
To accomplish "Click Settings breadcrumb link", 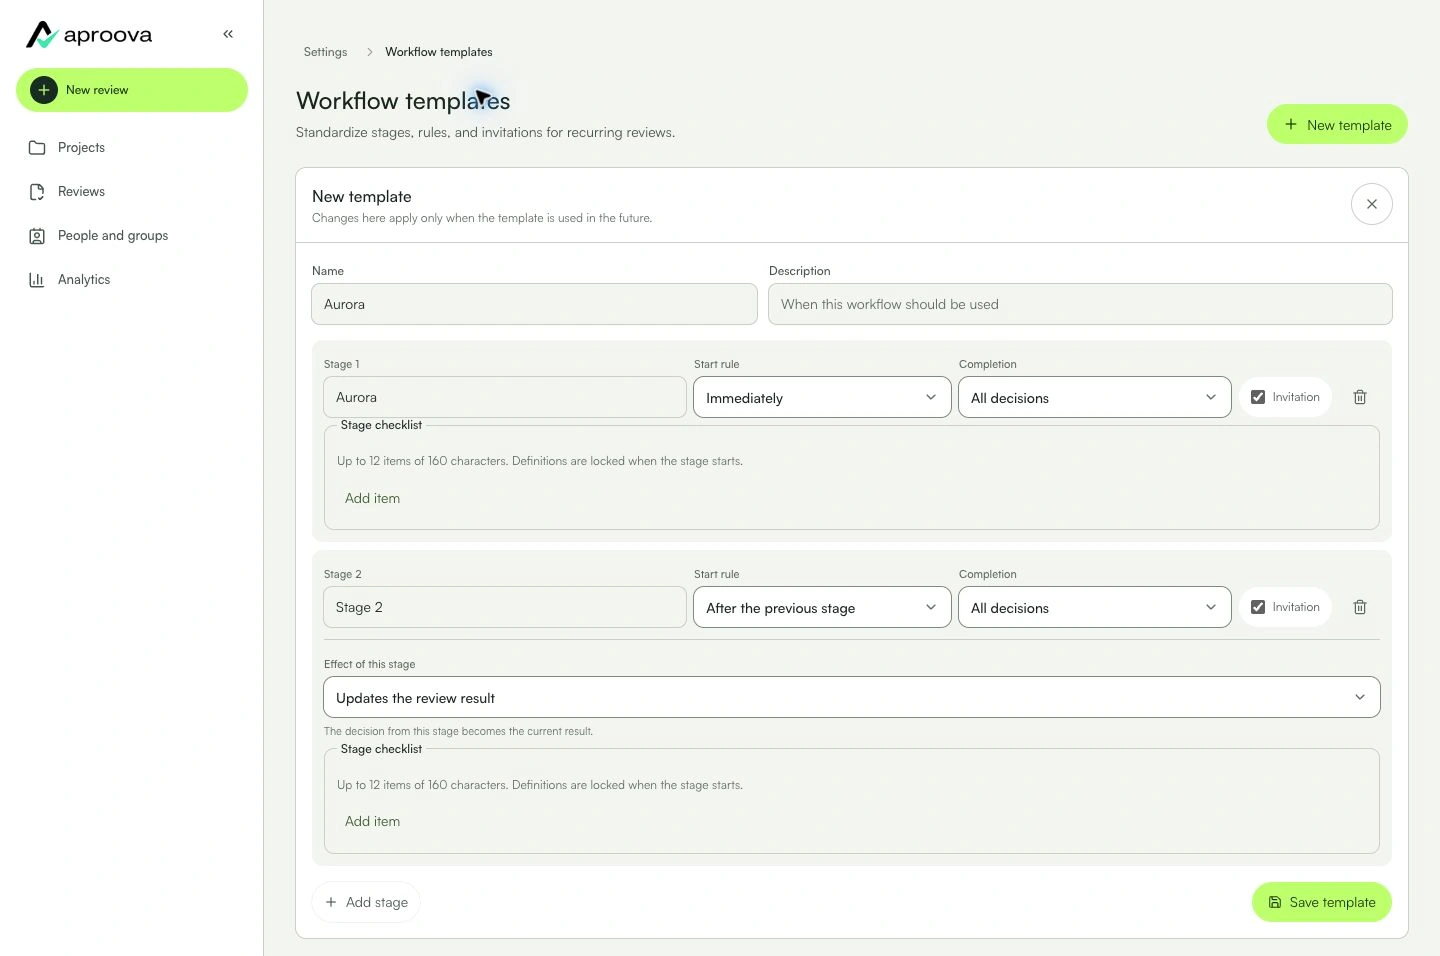I will point(326,52).
